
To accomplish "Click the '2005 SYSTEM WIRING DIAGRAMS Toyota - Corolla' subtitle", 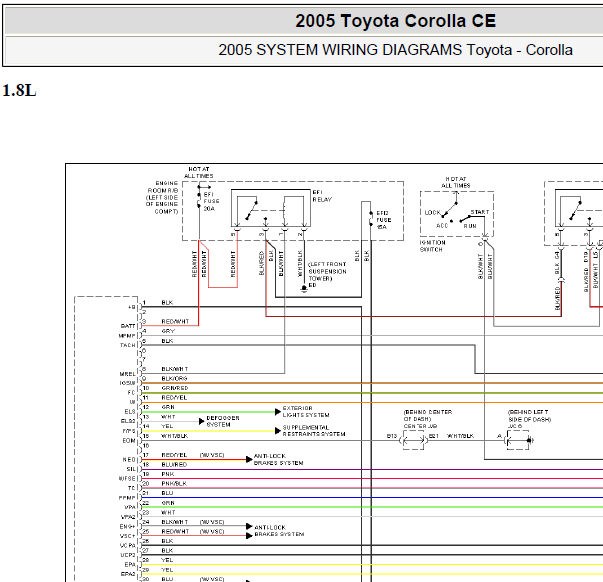I will coord(395,50).
